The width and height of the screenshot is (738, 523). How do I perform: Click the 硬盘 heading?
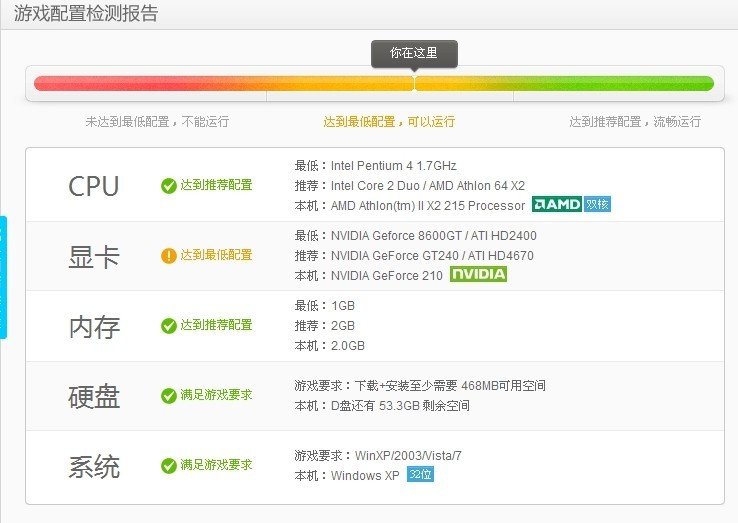[94, 397]
